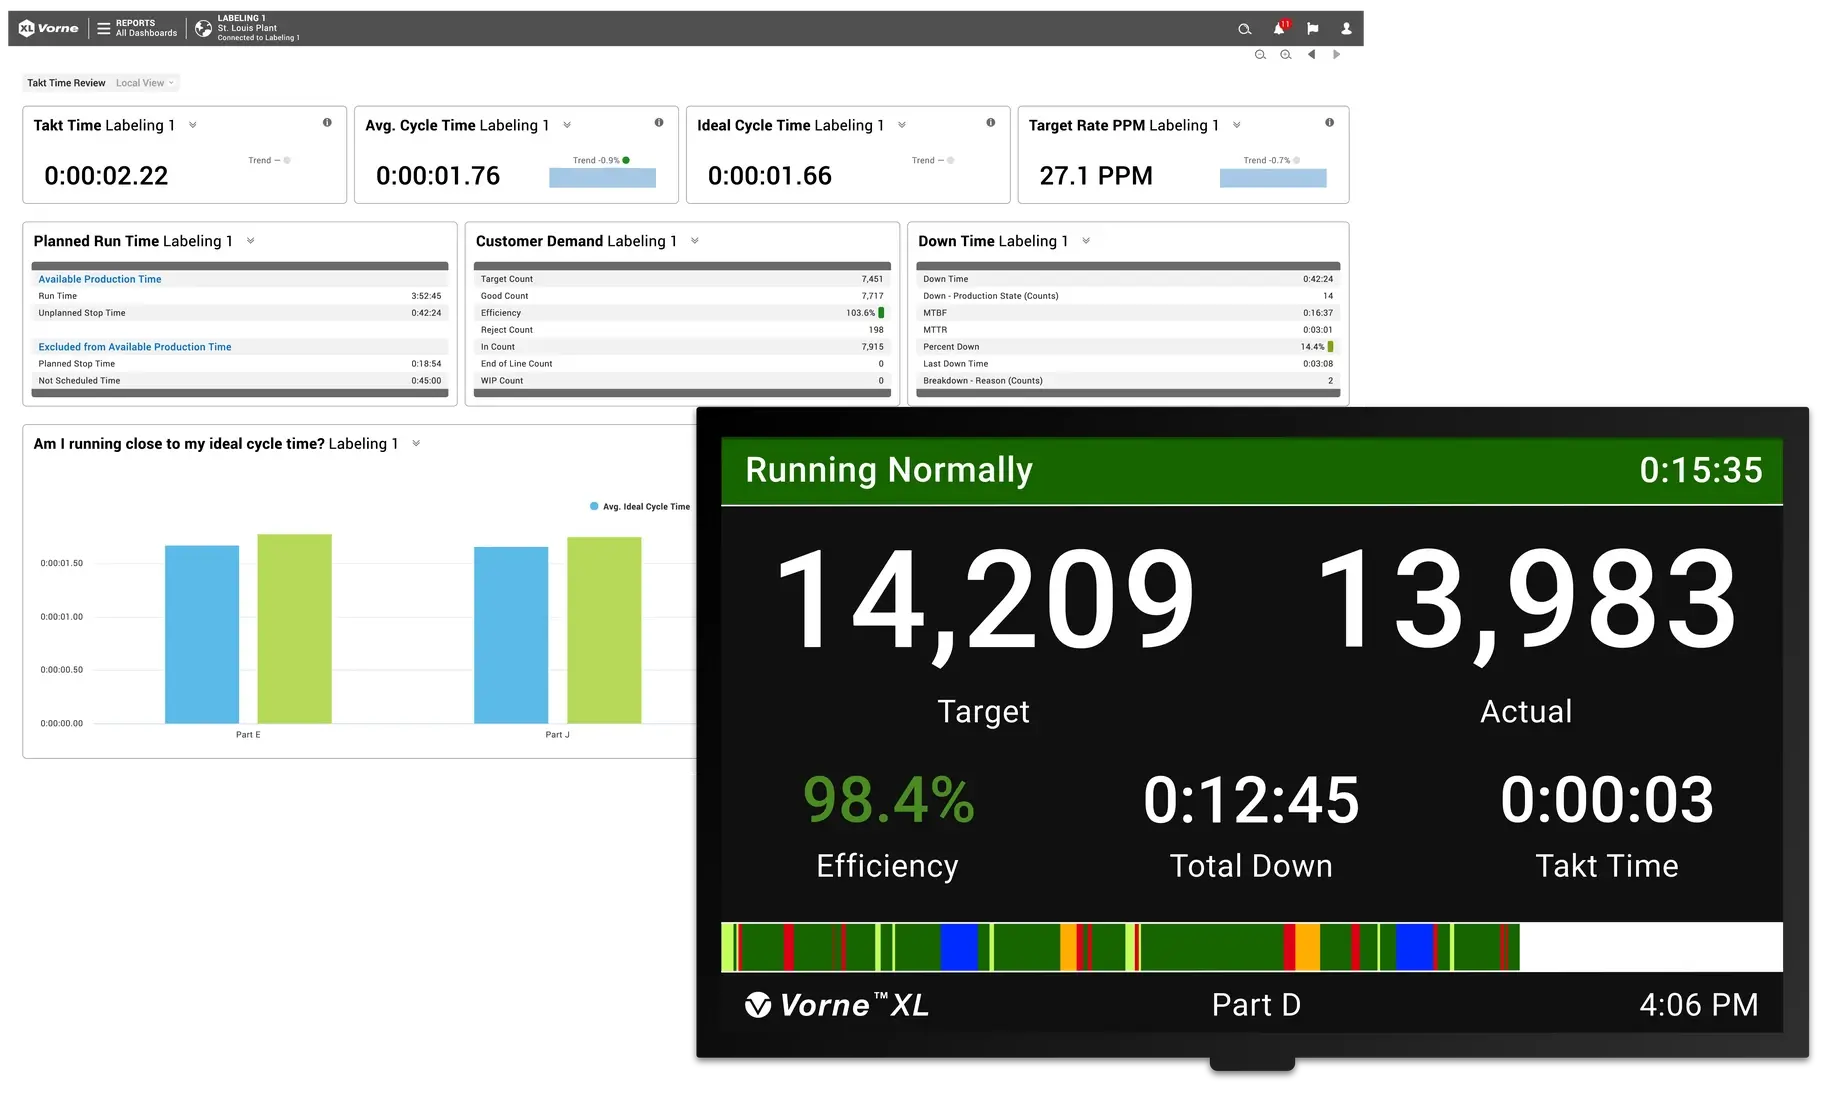Image resolution: width=1832 pixels, height=1098 pixels.
Task: Open the user profile icon
Action: [x=1346, y=29]
